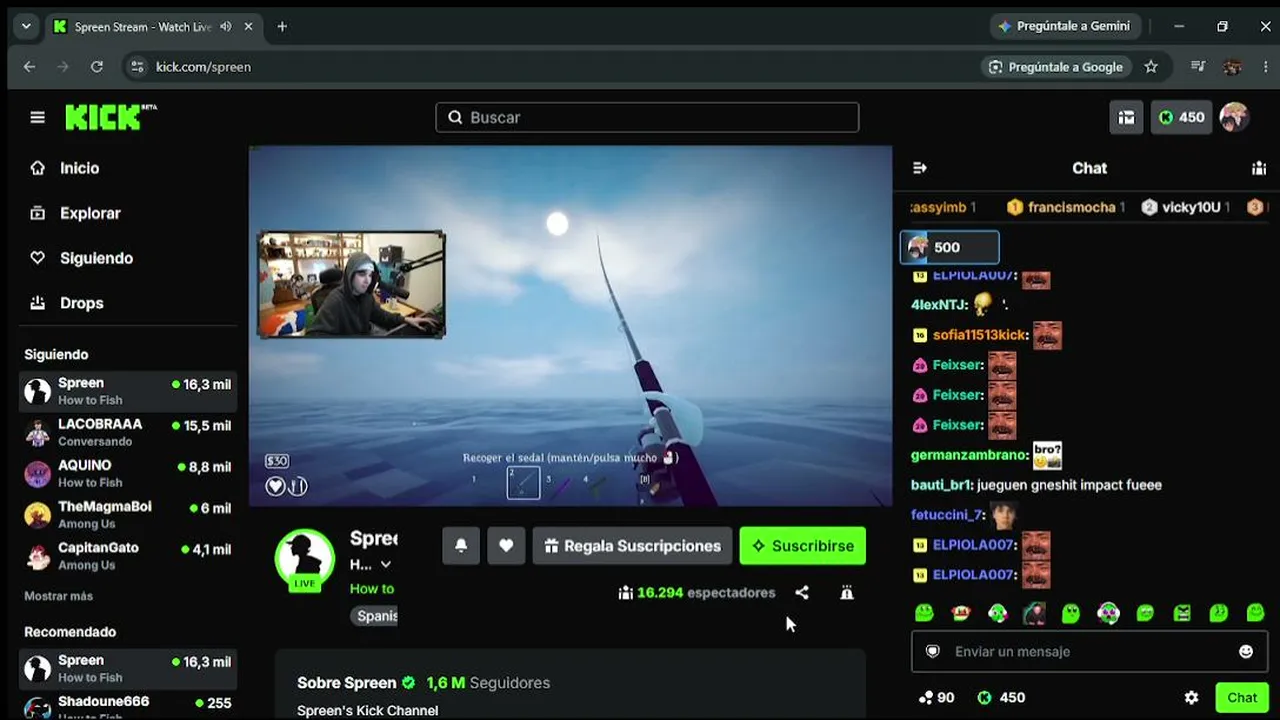
Task: Open the How to category link under the title
Action: coord(372,589)
